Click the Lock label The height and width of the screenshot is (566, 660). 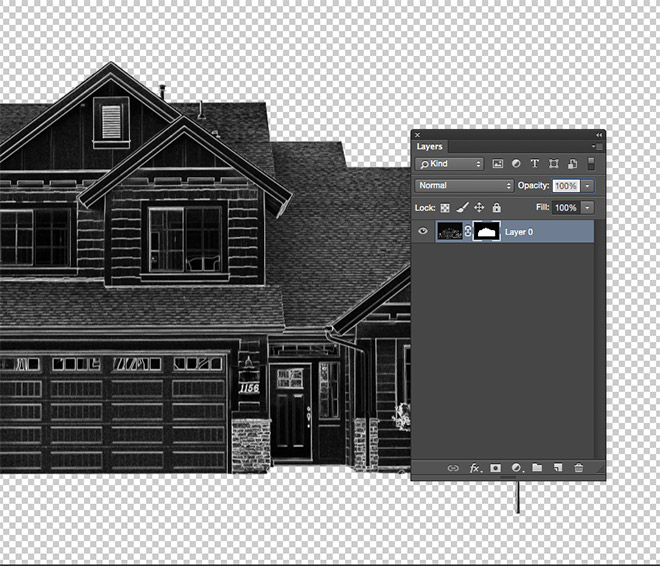[425, 208]
